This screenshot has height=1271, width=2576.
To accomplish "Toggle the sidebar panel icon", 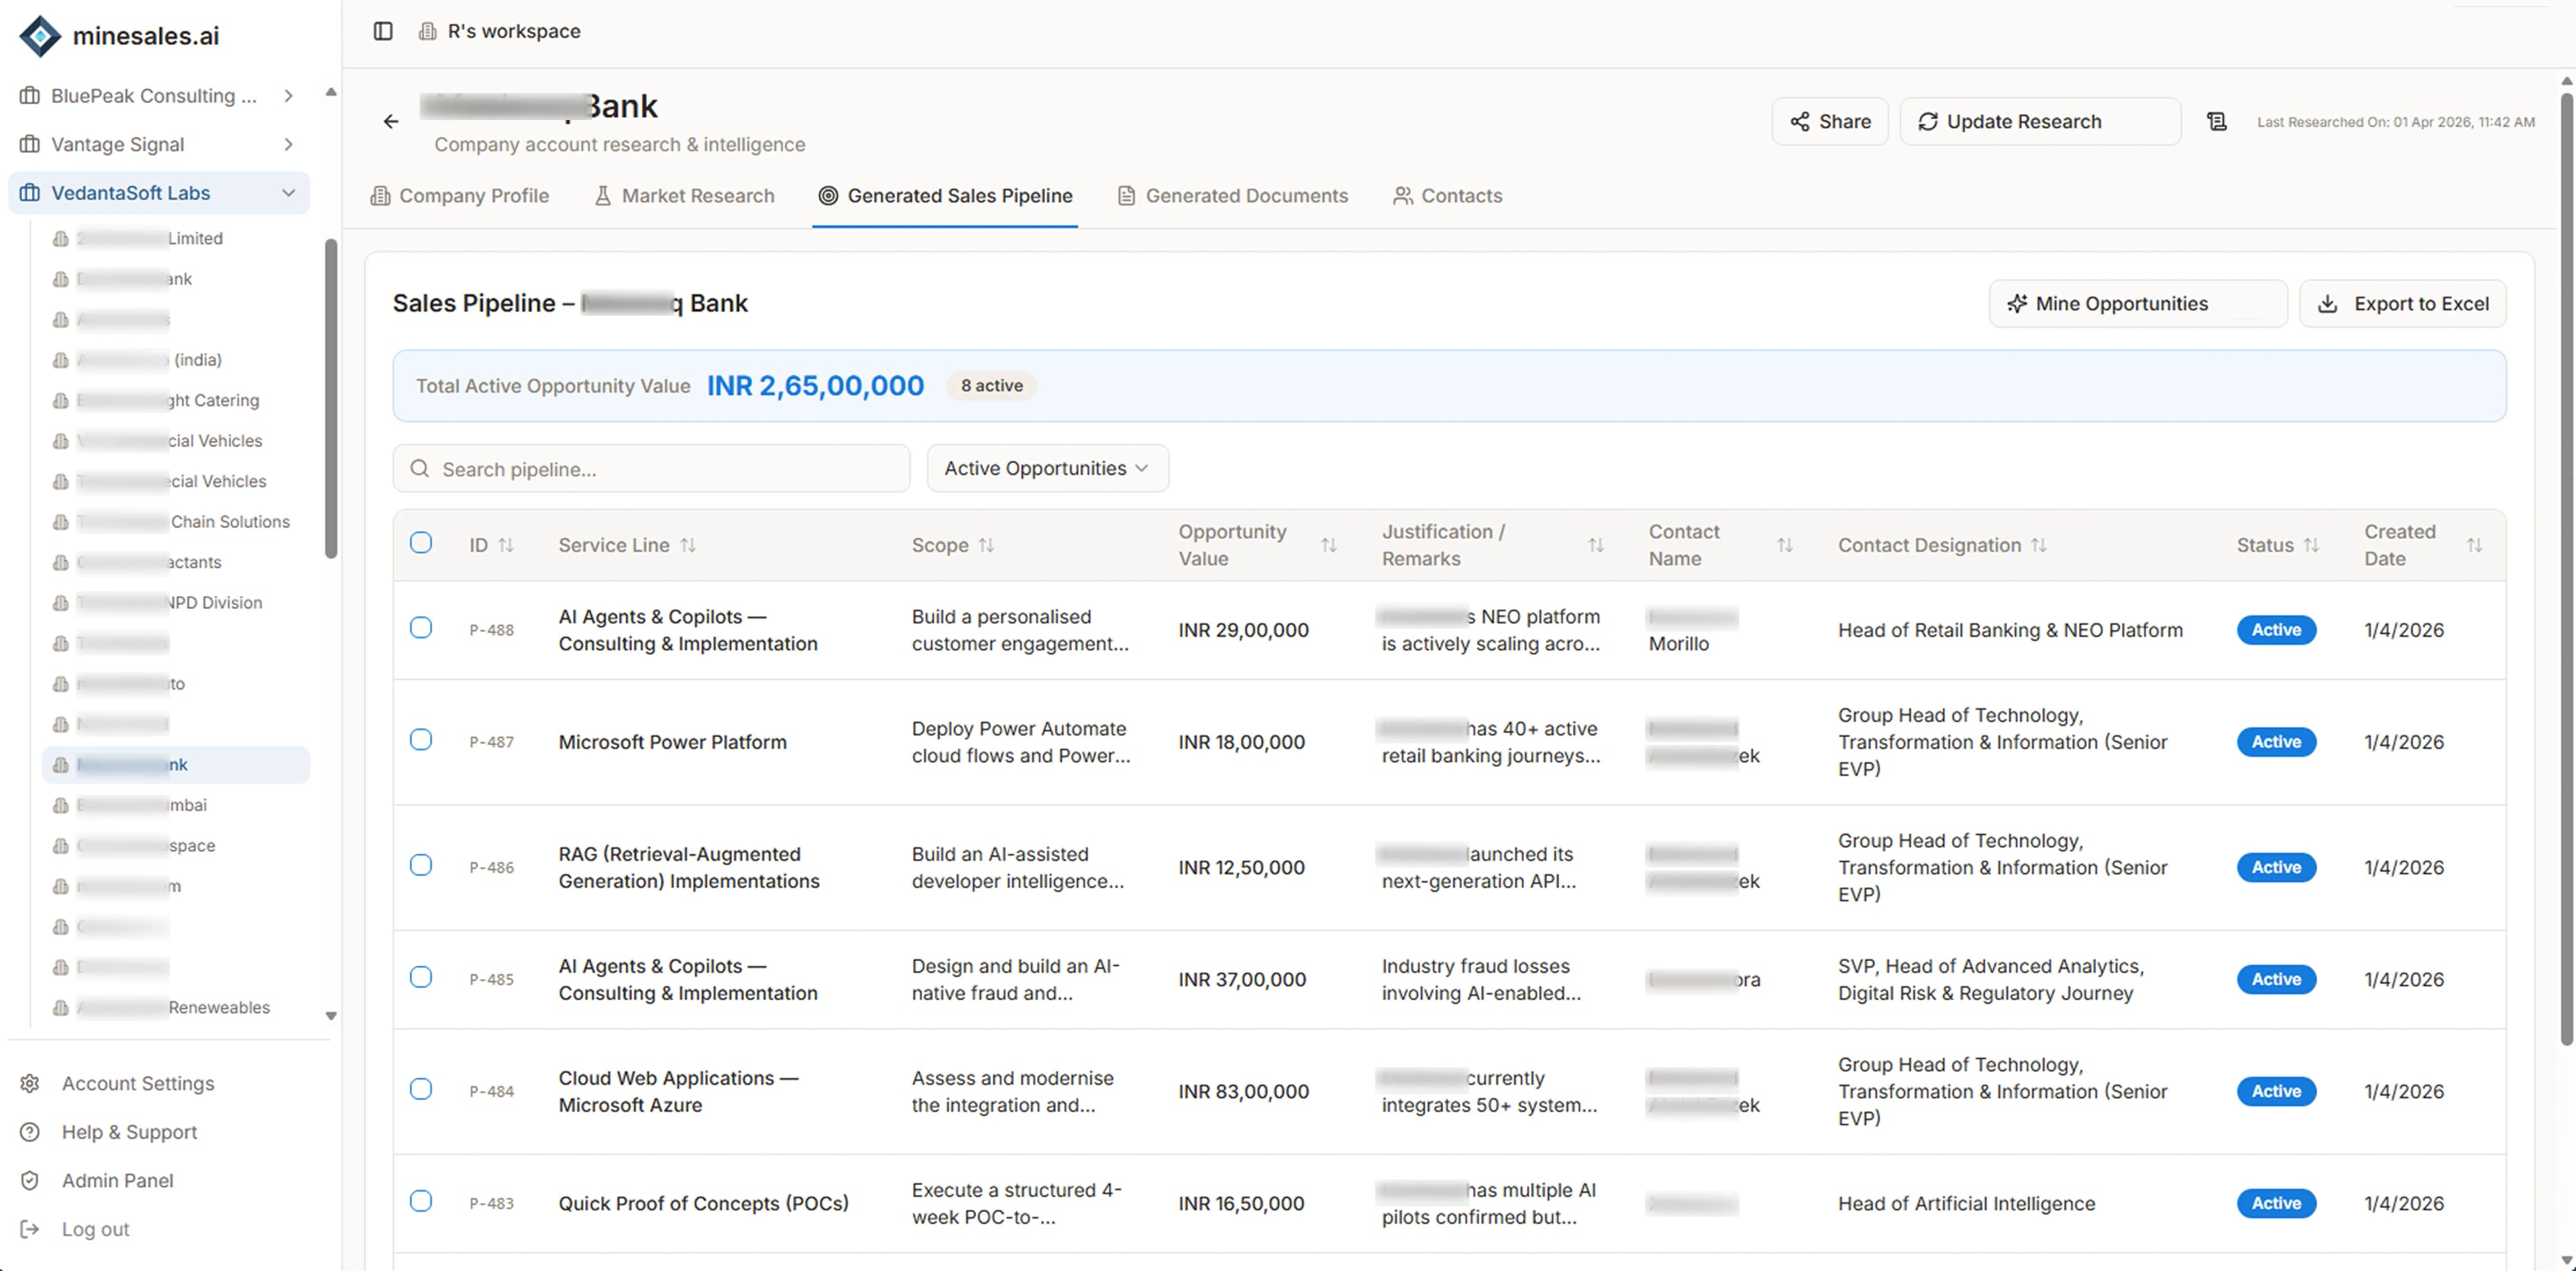I will [383, 31].
